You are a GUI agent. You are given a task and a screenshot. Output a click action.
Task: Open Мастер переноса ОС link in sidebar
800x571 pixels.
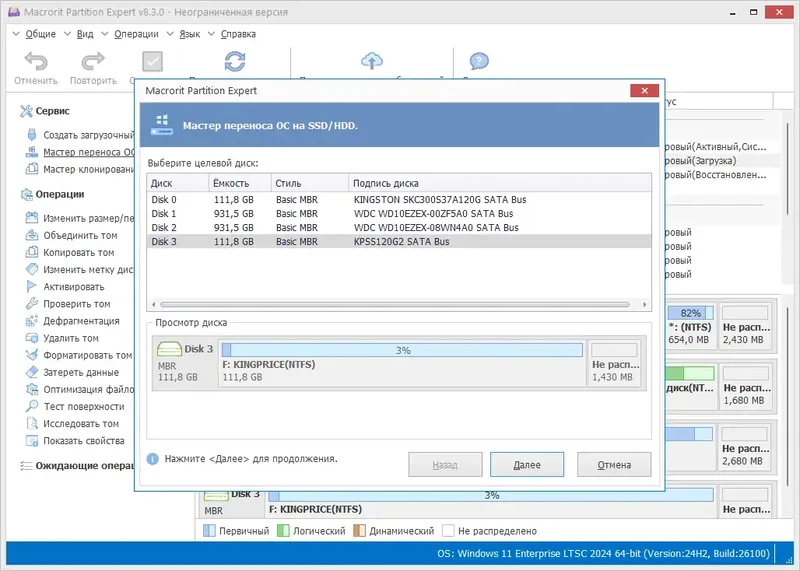click(x=89, y=152)
